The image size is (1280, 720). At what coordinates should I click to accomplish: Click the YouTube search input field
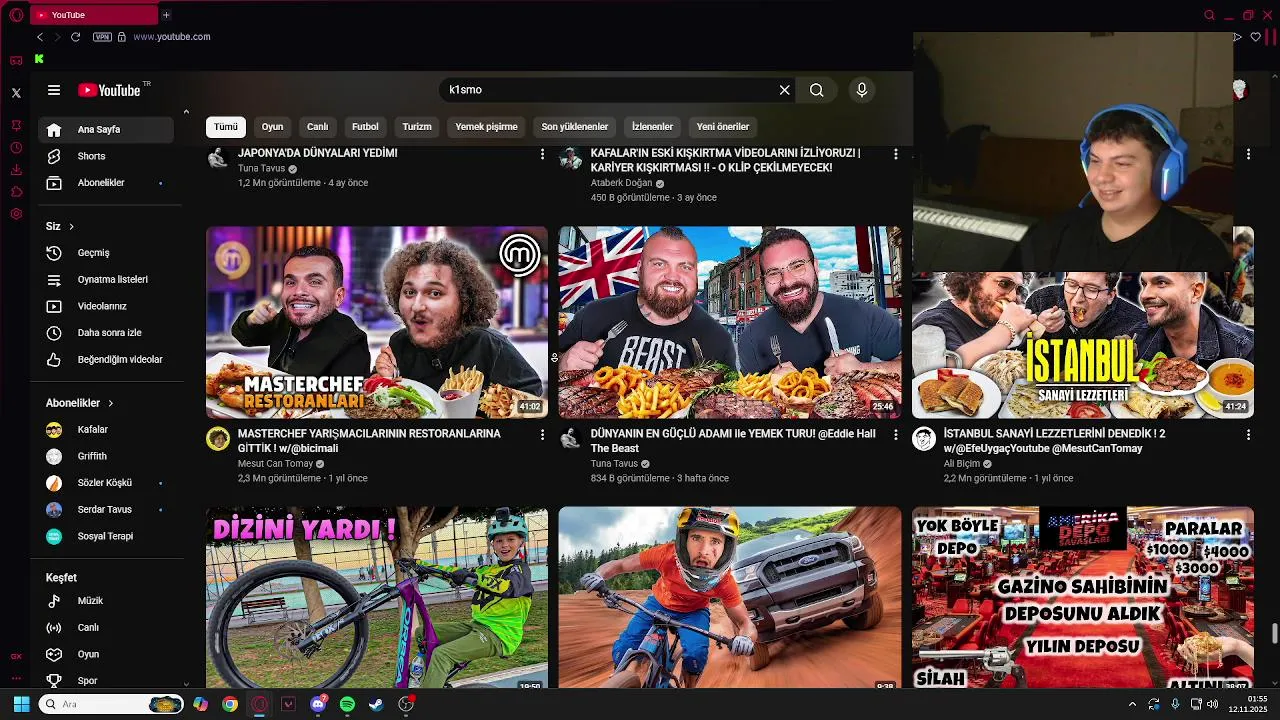610,90
